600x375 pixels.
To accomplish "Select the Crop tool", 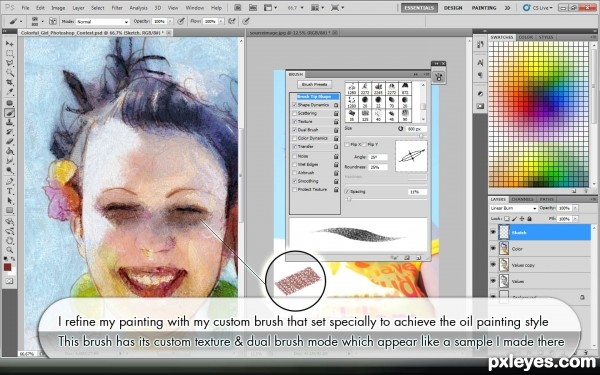I will pyautogui.click(x=10, y=82).
